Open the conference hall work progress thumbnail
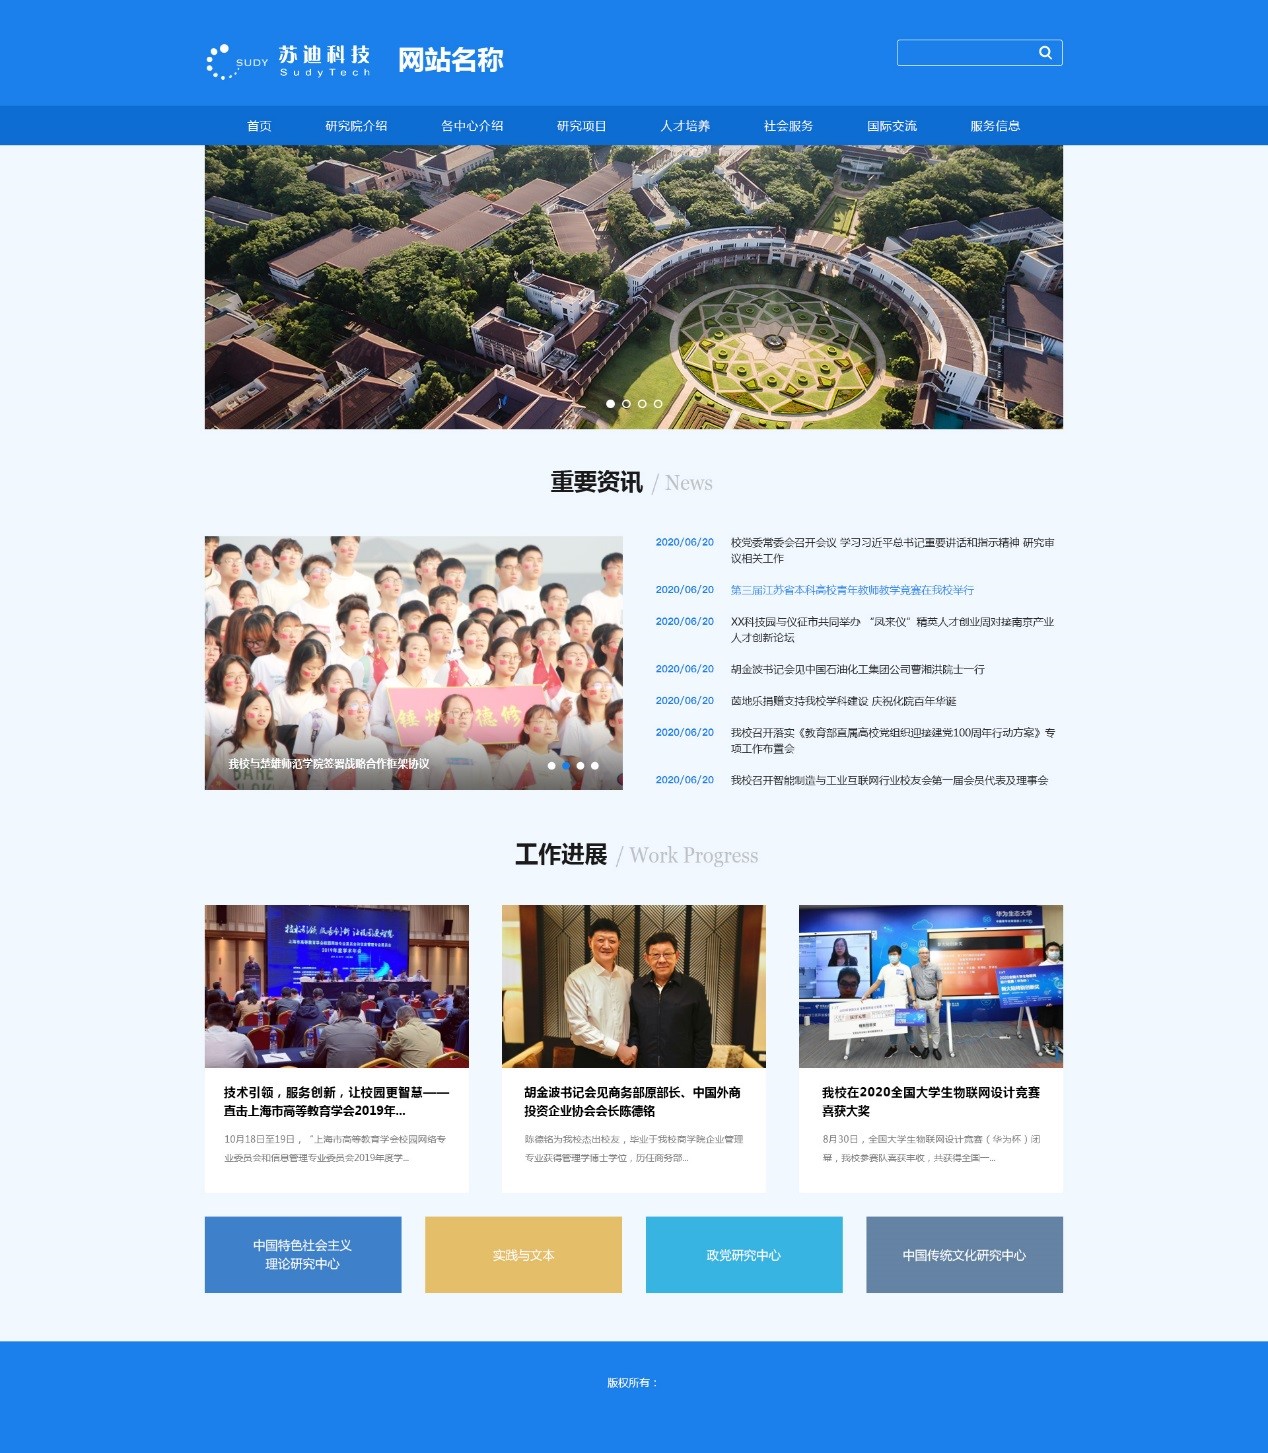The image size is (1268, 1453). (337, 986)
